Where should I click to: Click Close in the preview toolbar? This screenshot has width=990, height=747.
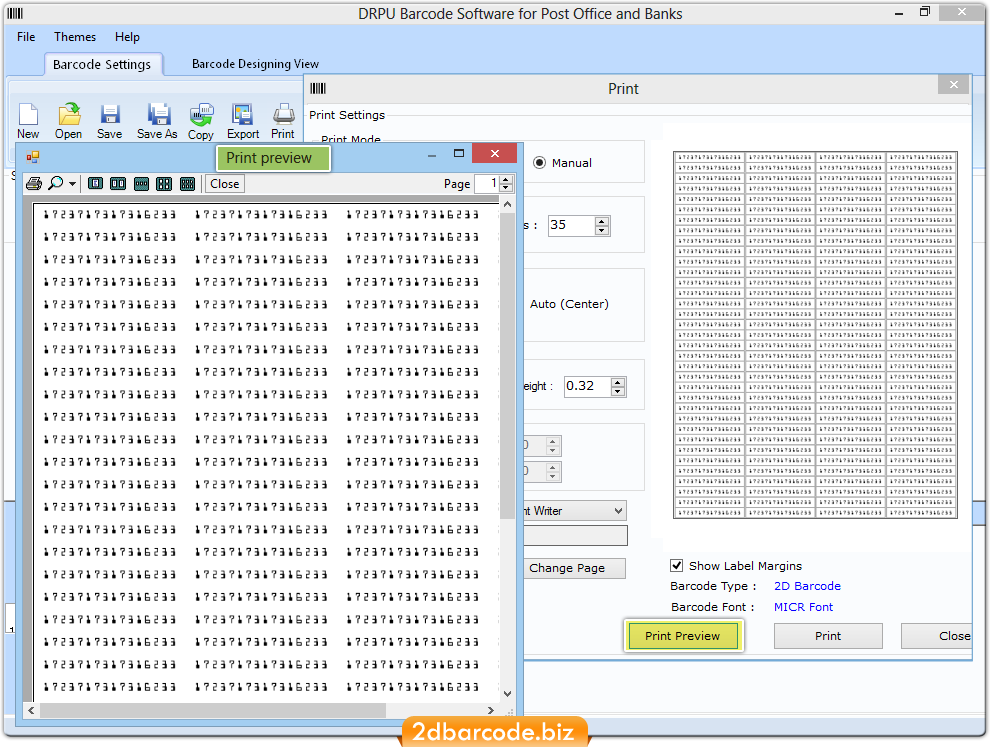[225, 184]
